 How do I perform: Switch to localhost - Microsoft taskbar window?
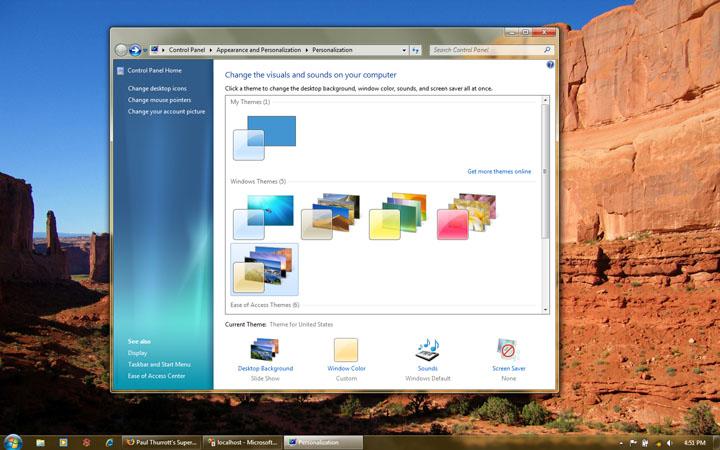click(243, 443)
